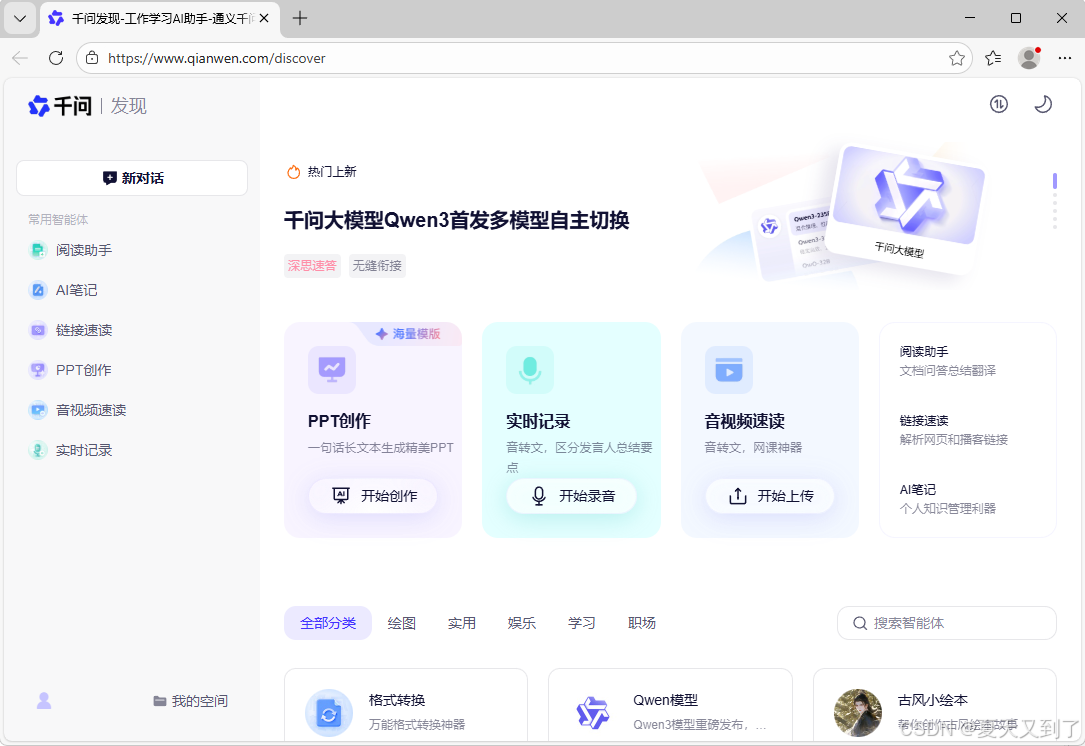This screenshot has height=746, width=1085.
Task: Toggle dark mode moon icon
Action: [x=1043, y=104]
